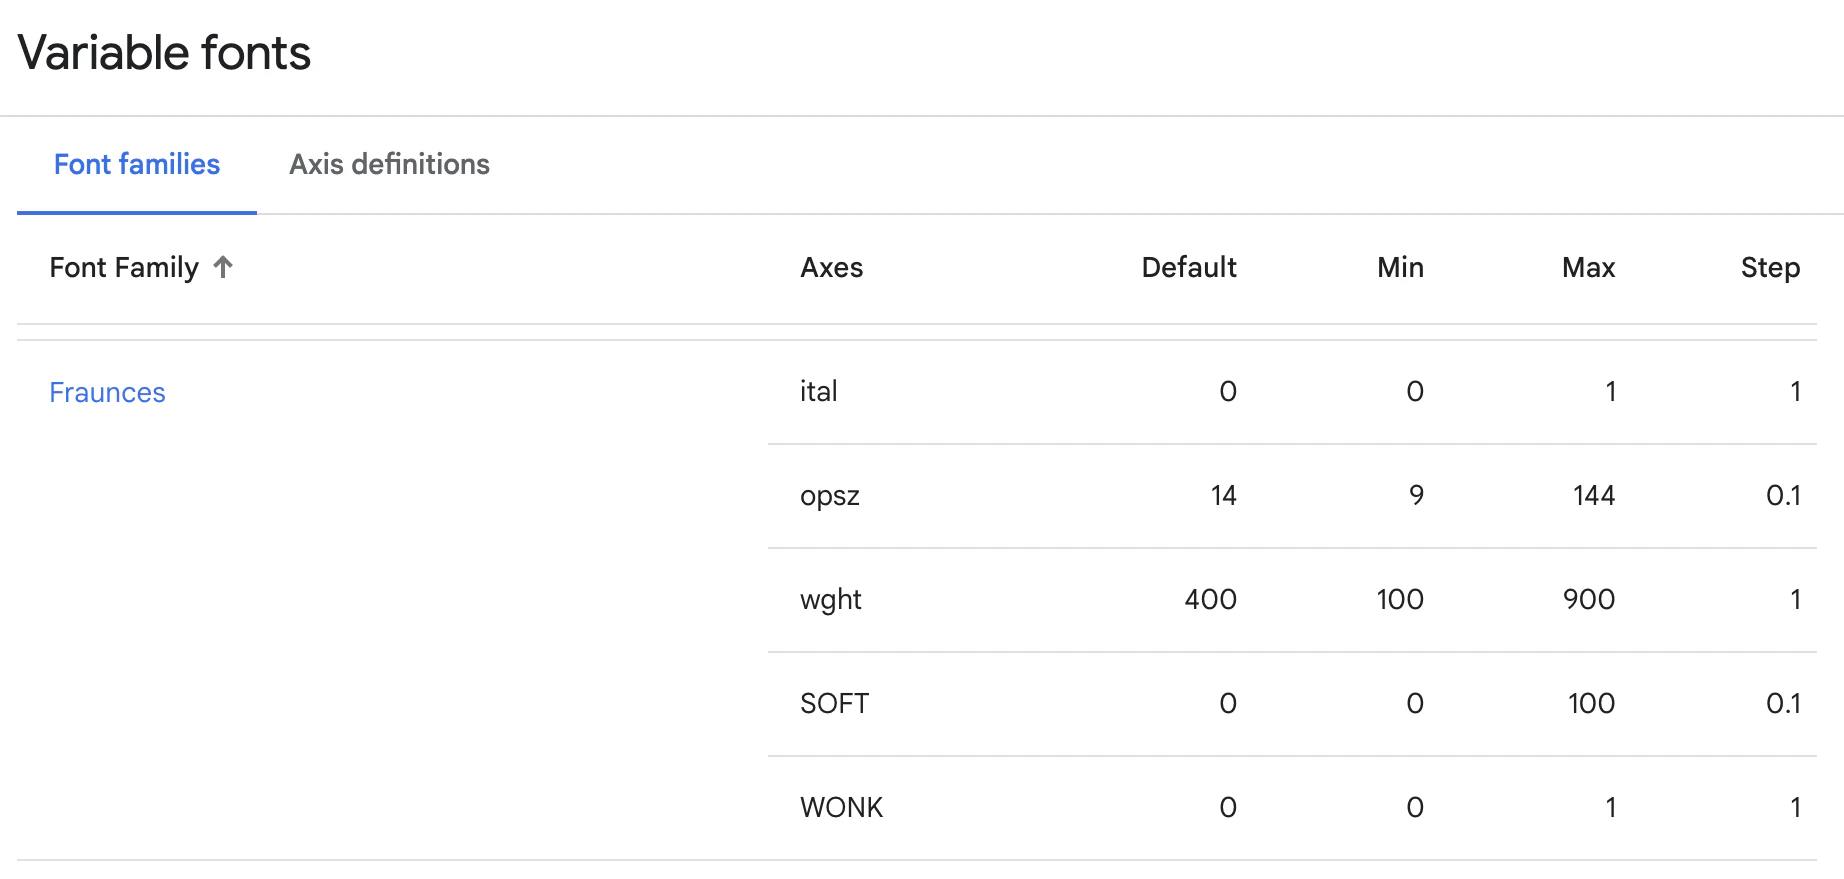The width and height of the screenshot is (1844, 879).
Task: Click the Variable fonts page heading
Action: [164, 53]
